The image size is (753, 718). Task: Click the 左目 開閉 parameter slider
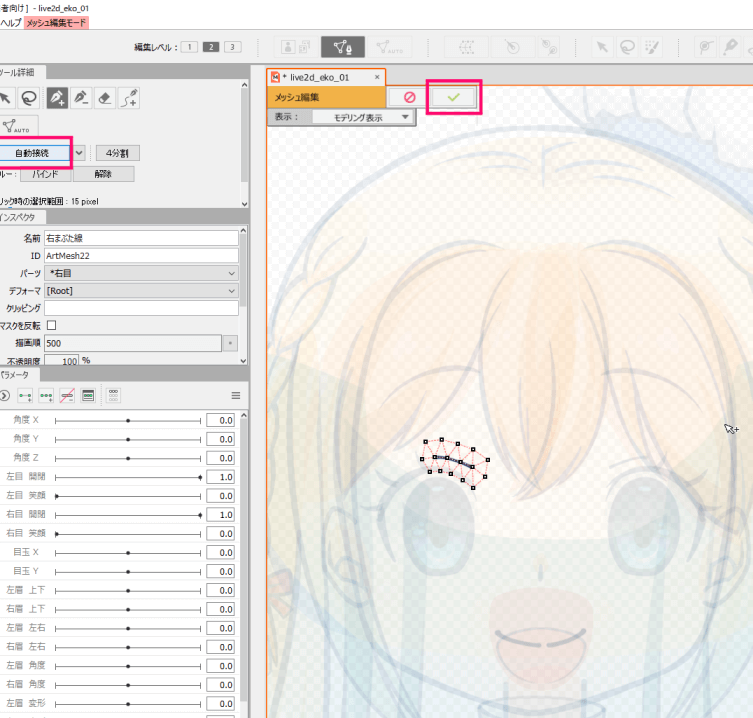tap(128, 477)
